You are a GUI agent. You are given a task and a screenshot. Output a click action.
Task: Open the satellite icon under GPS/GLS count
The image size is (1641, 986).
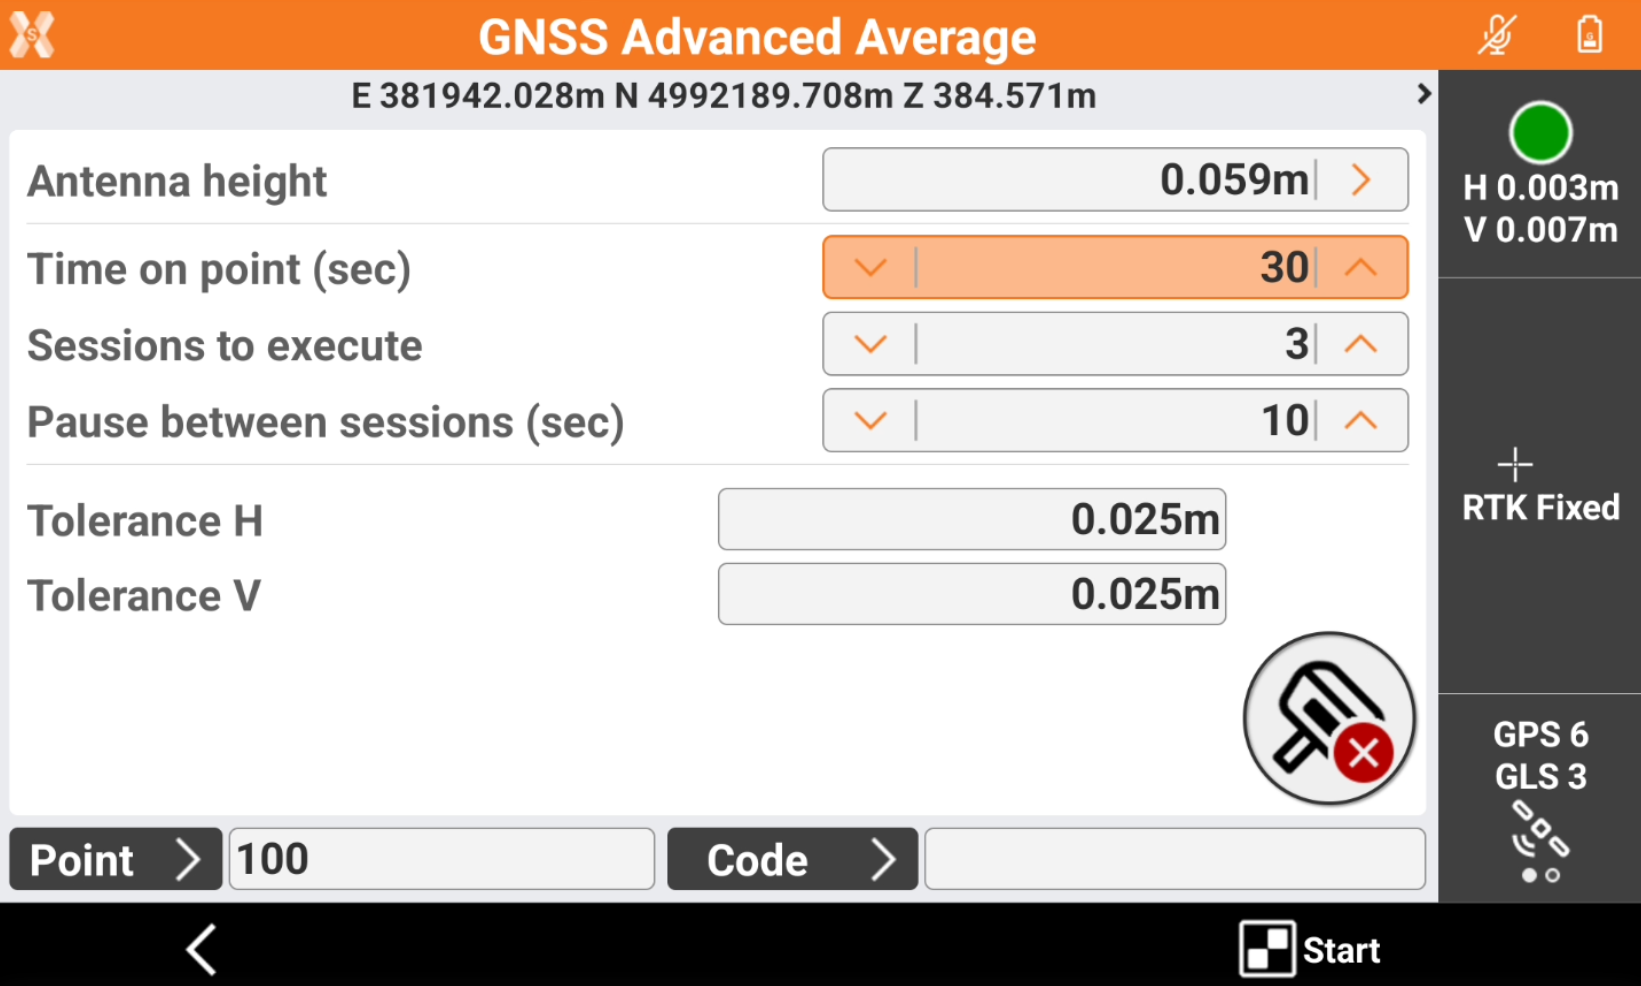[x=1540, y=832]
